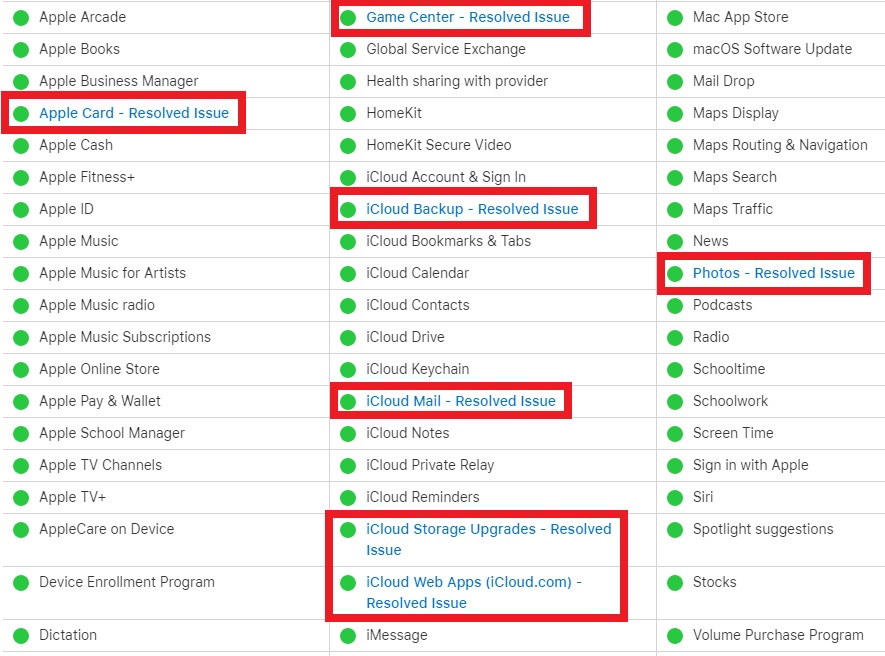Click the status dot next to Stocks

tap(675, 583)
